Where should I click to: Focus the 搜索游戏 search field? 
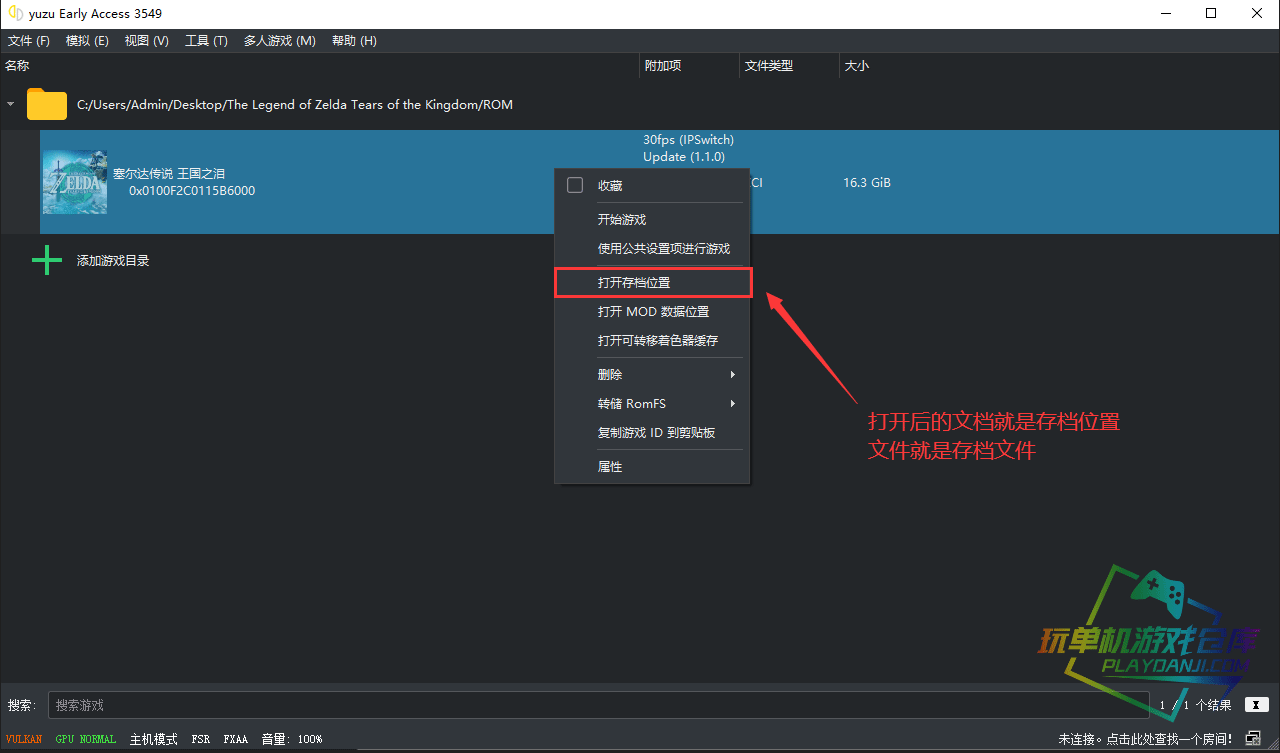click(598, 705)
